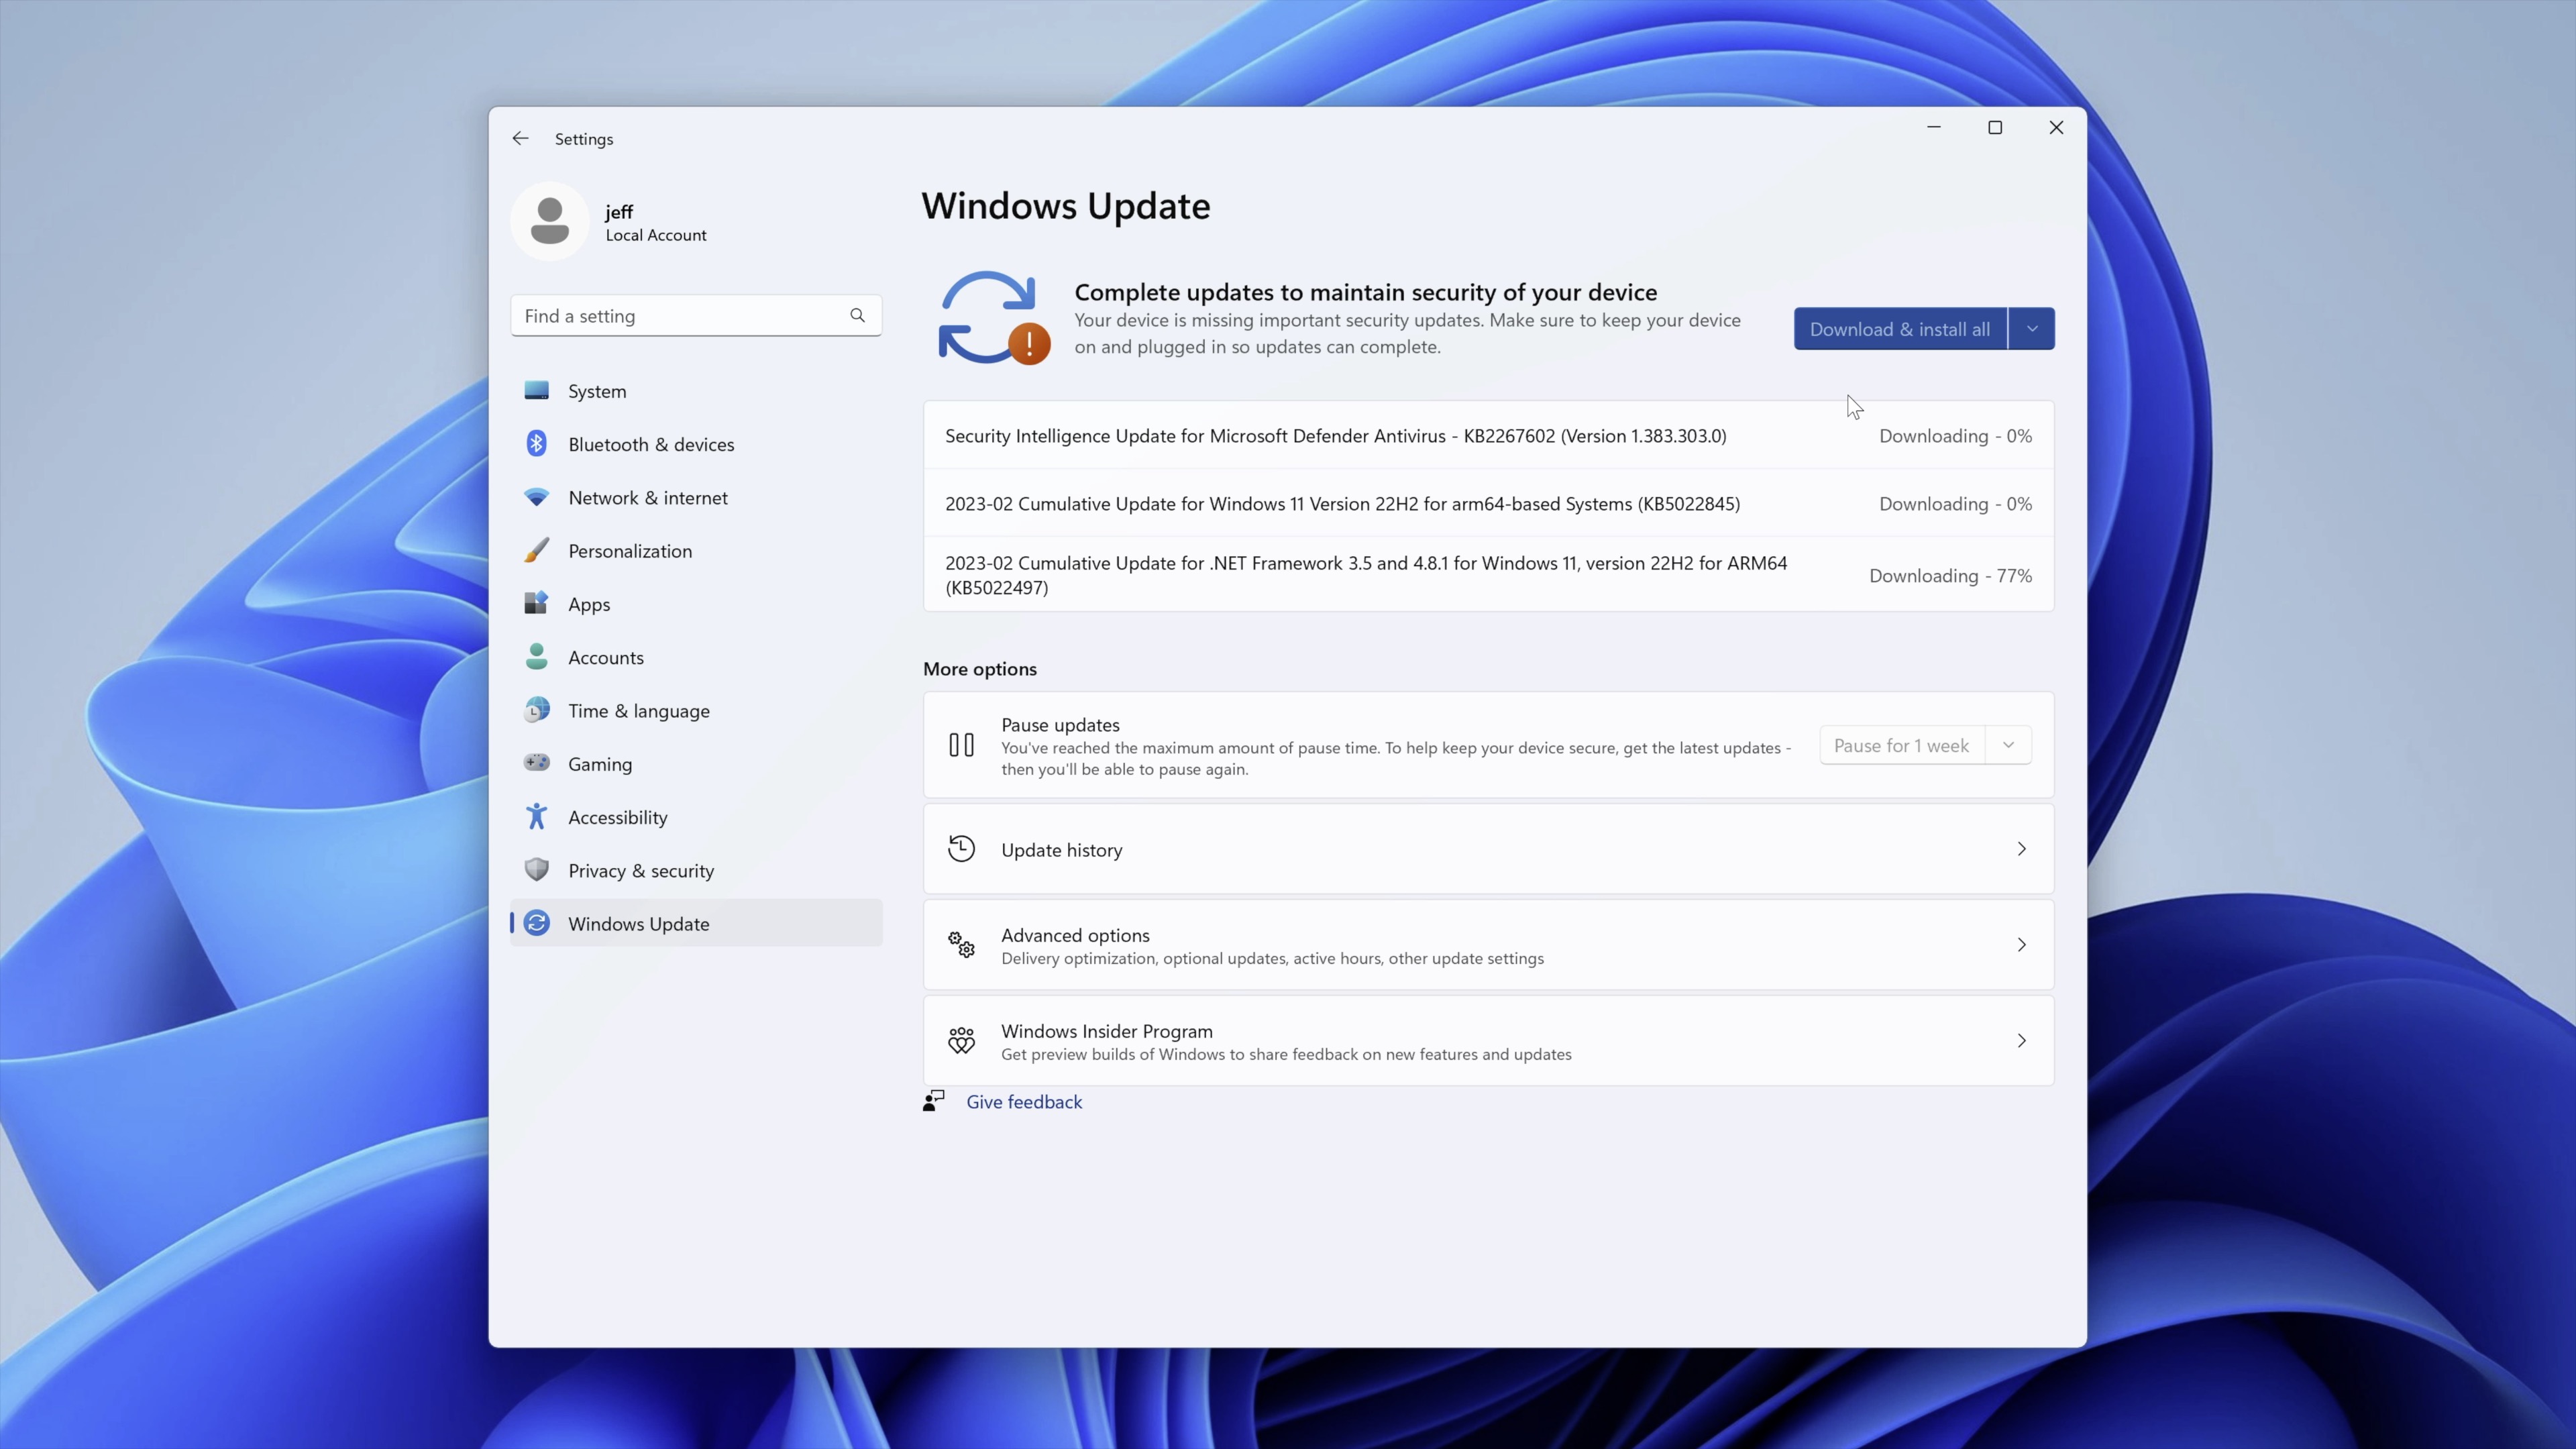
Task: Switch to Network & internet settings
Action: click(x=648, y=497)
